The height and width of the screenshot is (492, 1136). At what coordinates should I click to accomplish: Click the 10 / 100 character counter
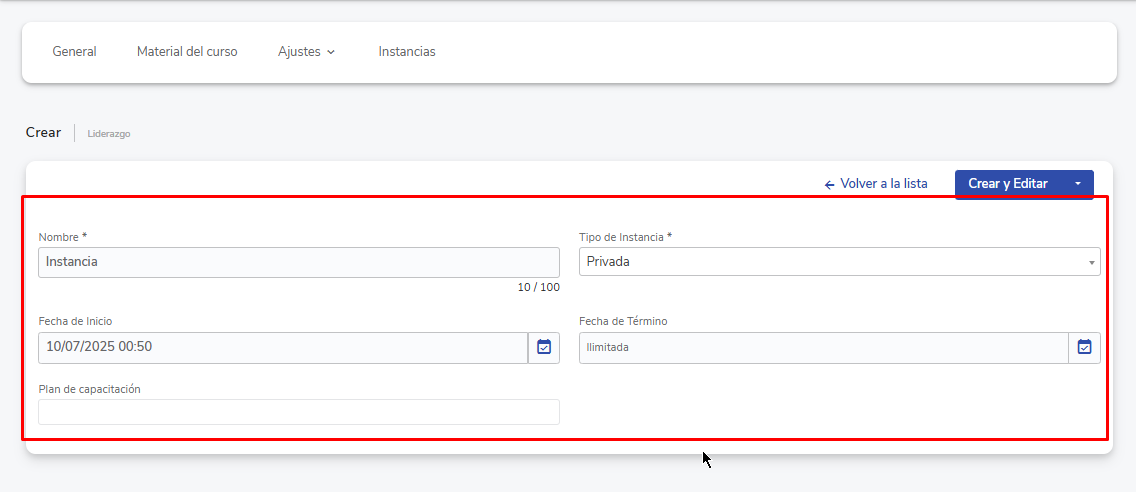[538, 288]
